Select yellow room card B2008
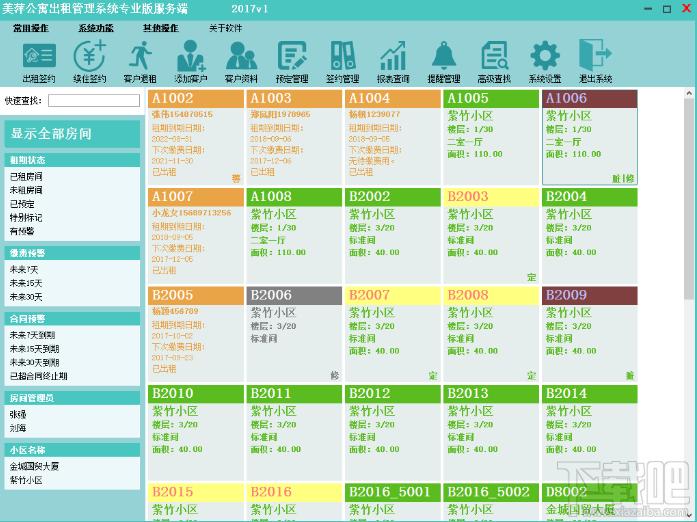 [491, 334]
